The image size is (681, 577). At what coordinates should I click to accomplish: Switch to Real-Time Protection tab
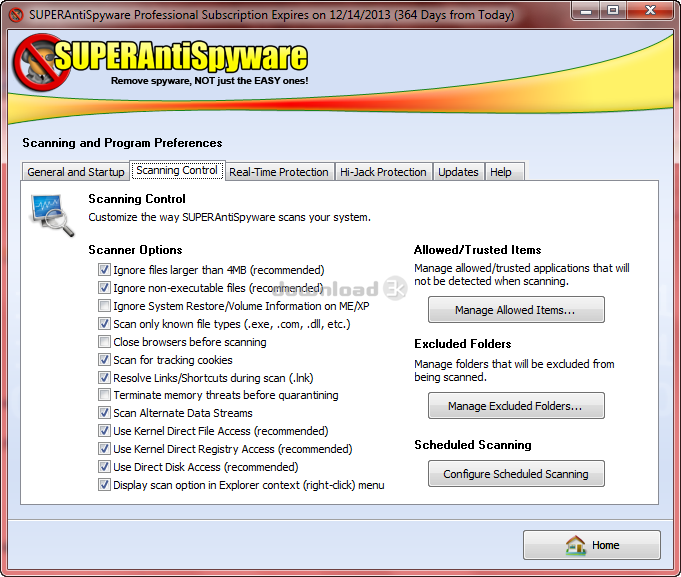[279, 172]
